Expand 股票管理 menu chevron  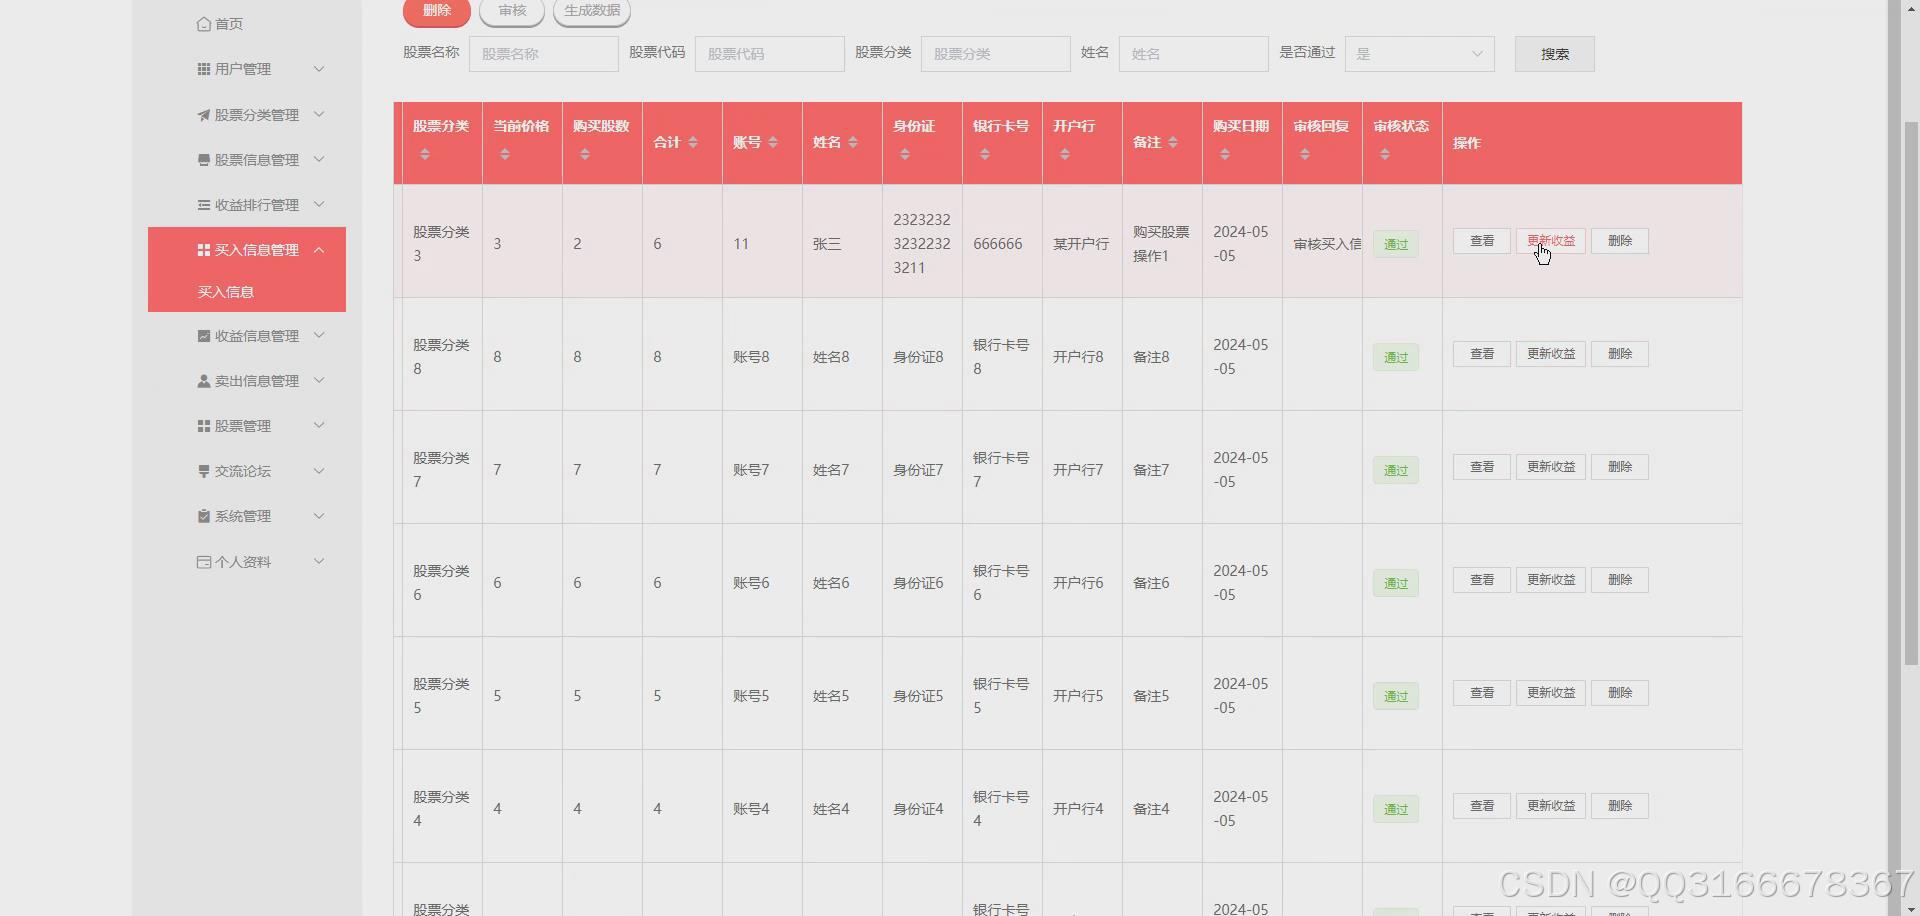319,425
